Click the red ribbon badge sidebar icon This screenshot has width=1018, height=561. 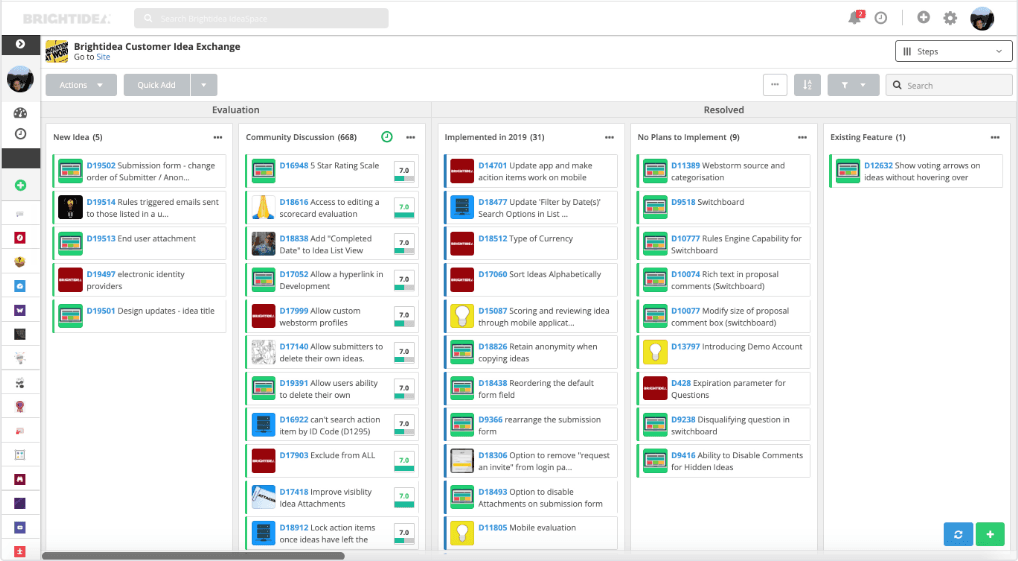[20, 406]
